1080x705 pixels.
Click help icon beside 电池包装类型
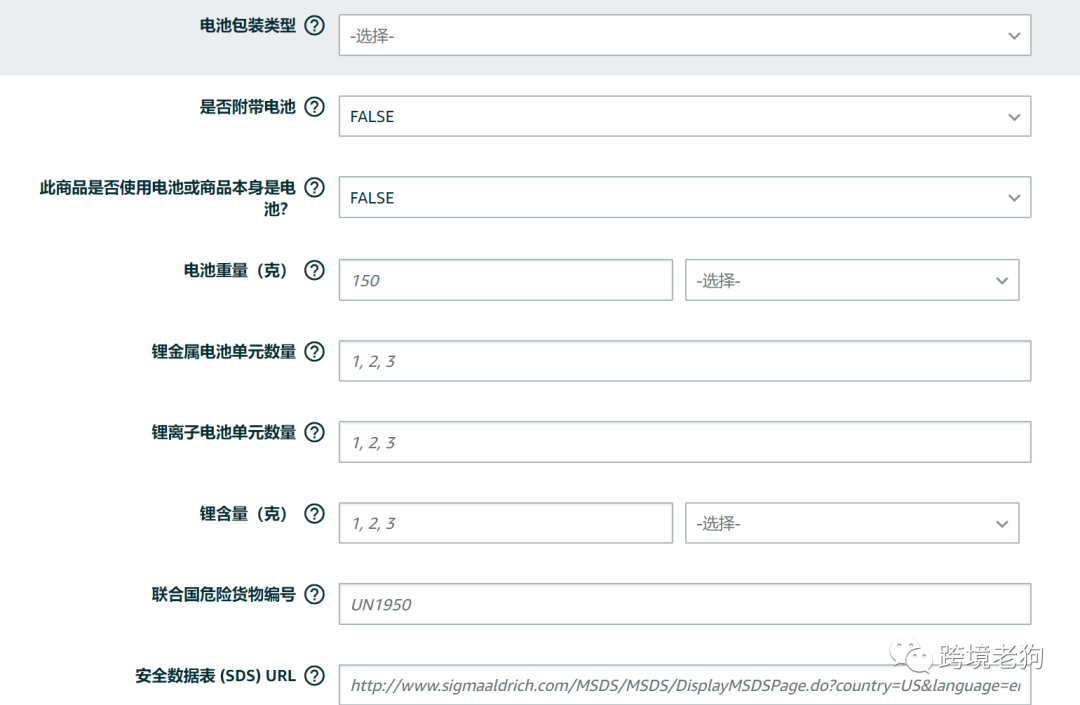[315, 25]
